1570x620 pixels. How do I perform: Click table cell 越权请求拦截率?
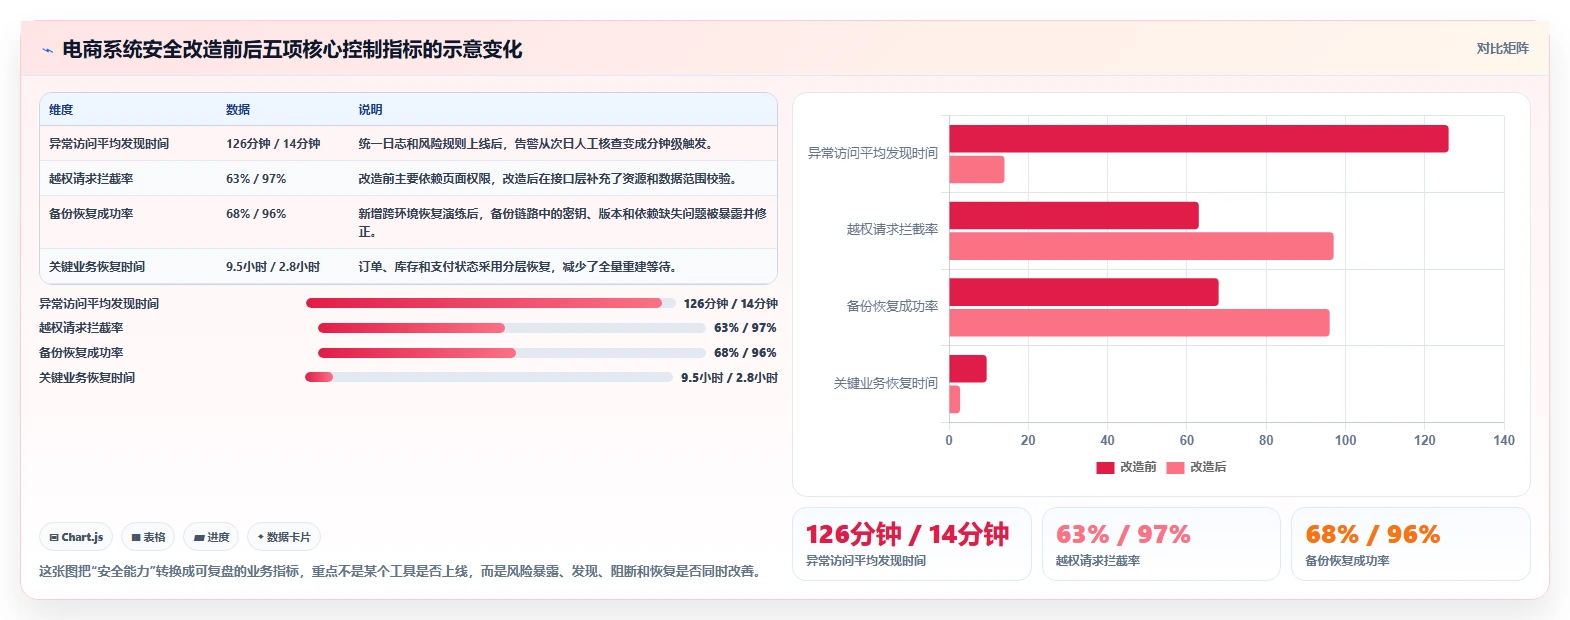91,179
